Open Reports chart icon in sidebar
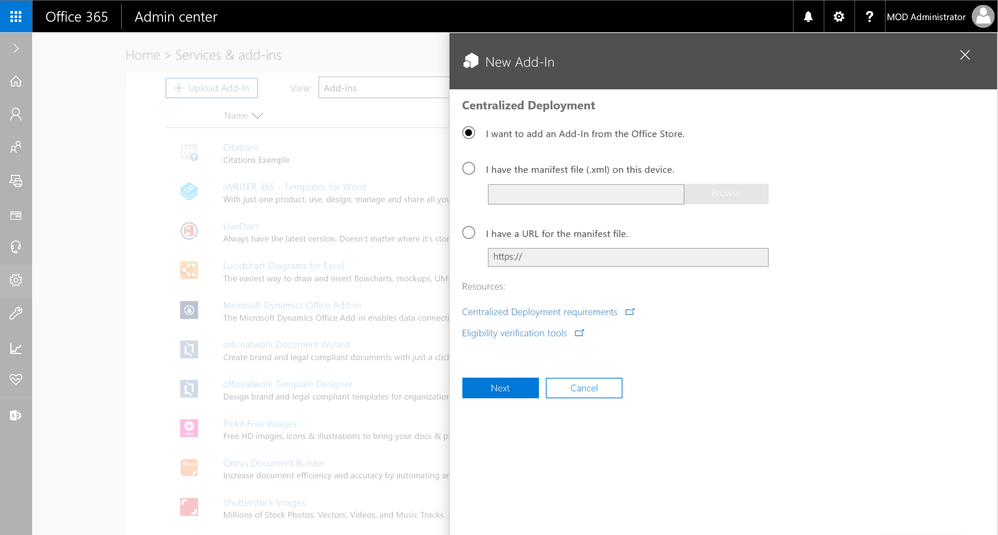 [x=16, y=348]
